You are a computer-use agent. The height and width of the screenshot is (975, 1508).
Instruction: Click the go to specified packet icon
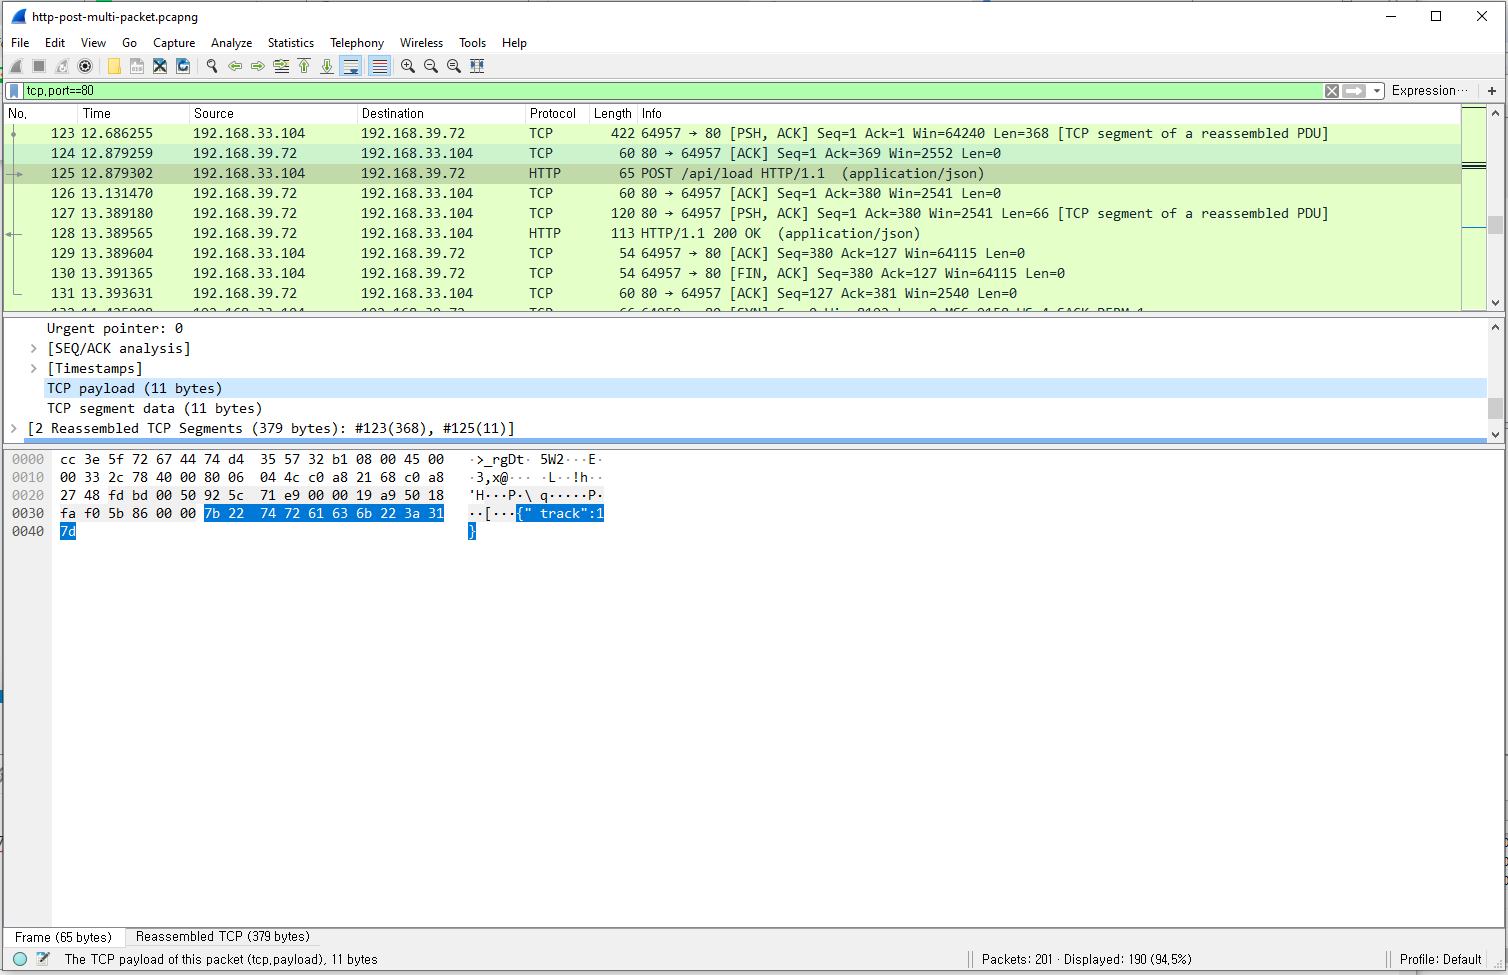pyautogui.click(x=281, y=66)
